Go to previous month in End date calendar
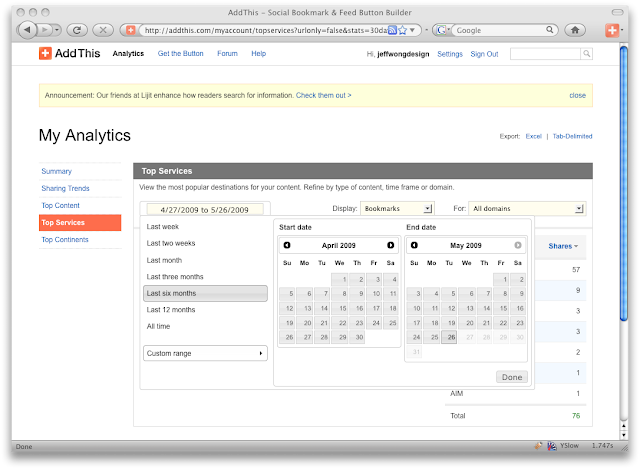 (x=414, y=245)
